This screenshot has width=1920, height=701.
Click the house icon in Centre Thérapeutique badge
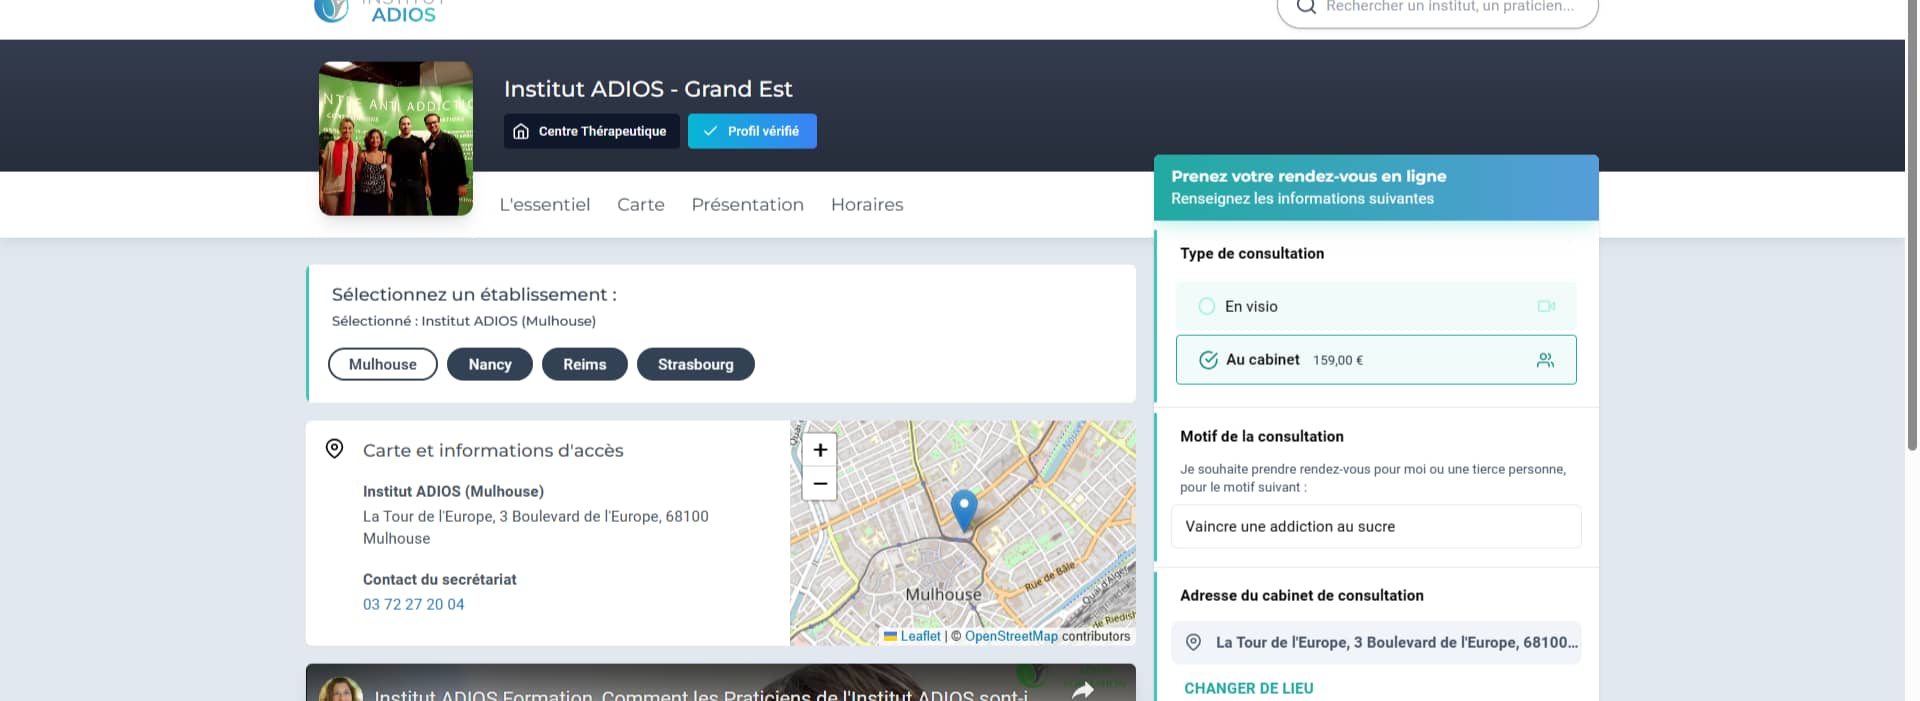click(521, 131)
